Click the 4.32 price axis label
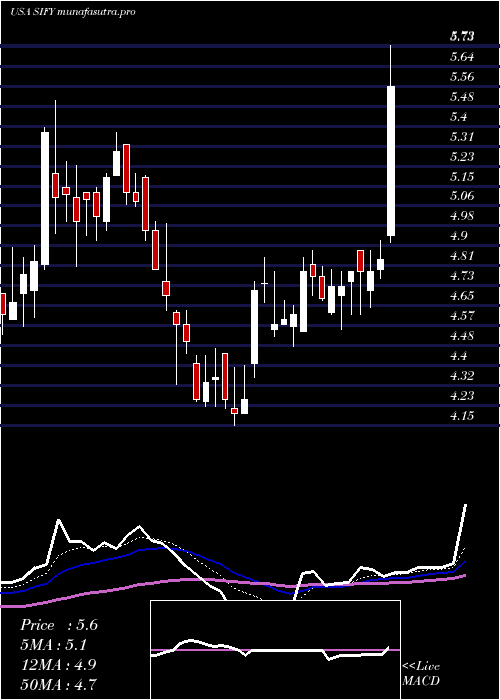The width and height of the screenshot is (500, 700). click(x=462, y=376)
